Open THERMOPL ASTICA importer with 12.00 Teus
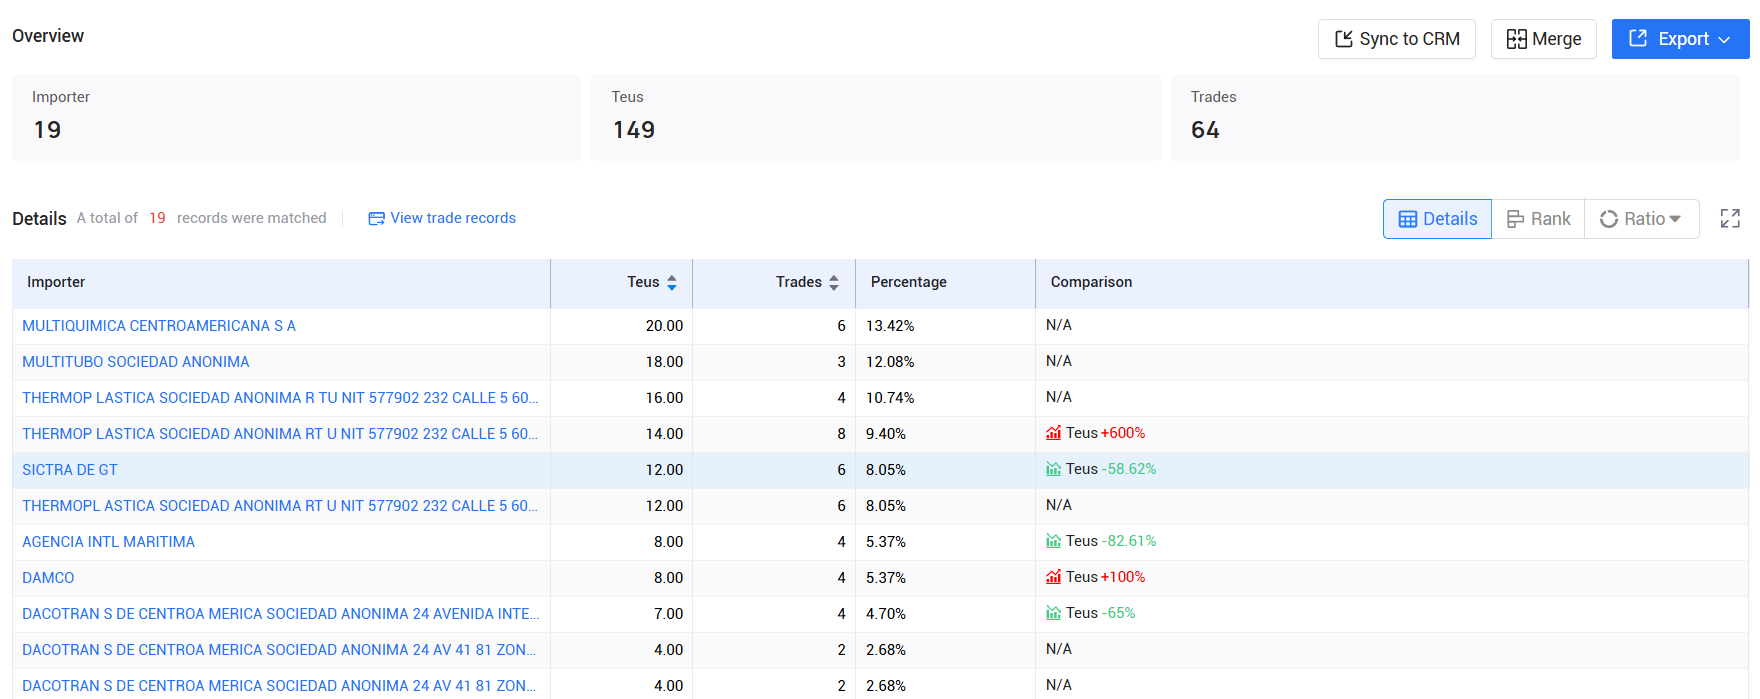Screen dimensions: 1760x699 click(x=280, y=506)
